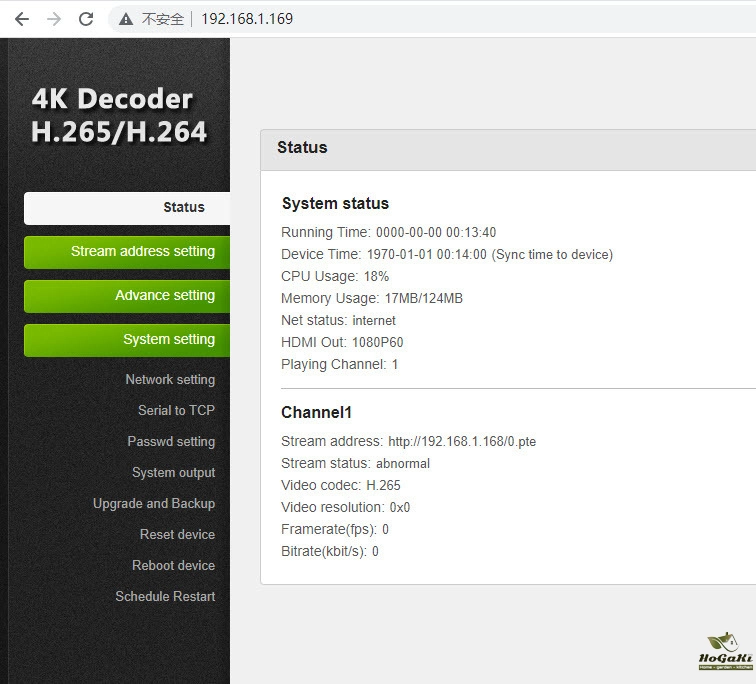Go to Upgrade and Backup

pos(154,504)
